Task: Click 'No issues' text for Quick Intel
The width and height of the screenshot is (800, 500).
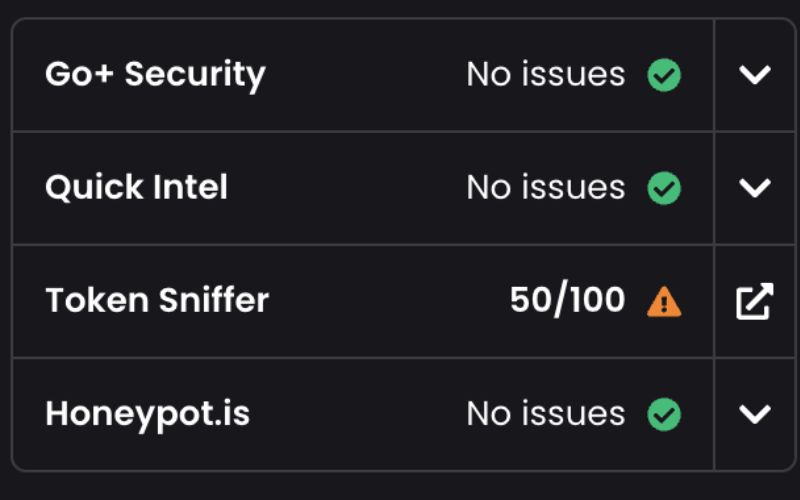Action: 545,187
